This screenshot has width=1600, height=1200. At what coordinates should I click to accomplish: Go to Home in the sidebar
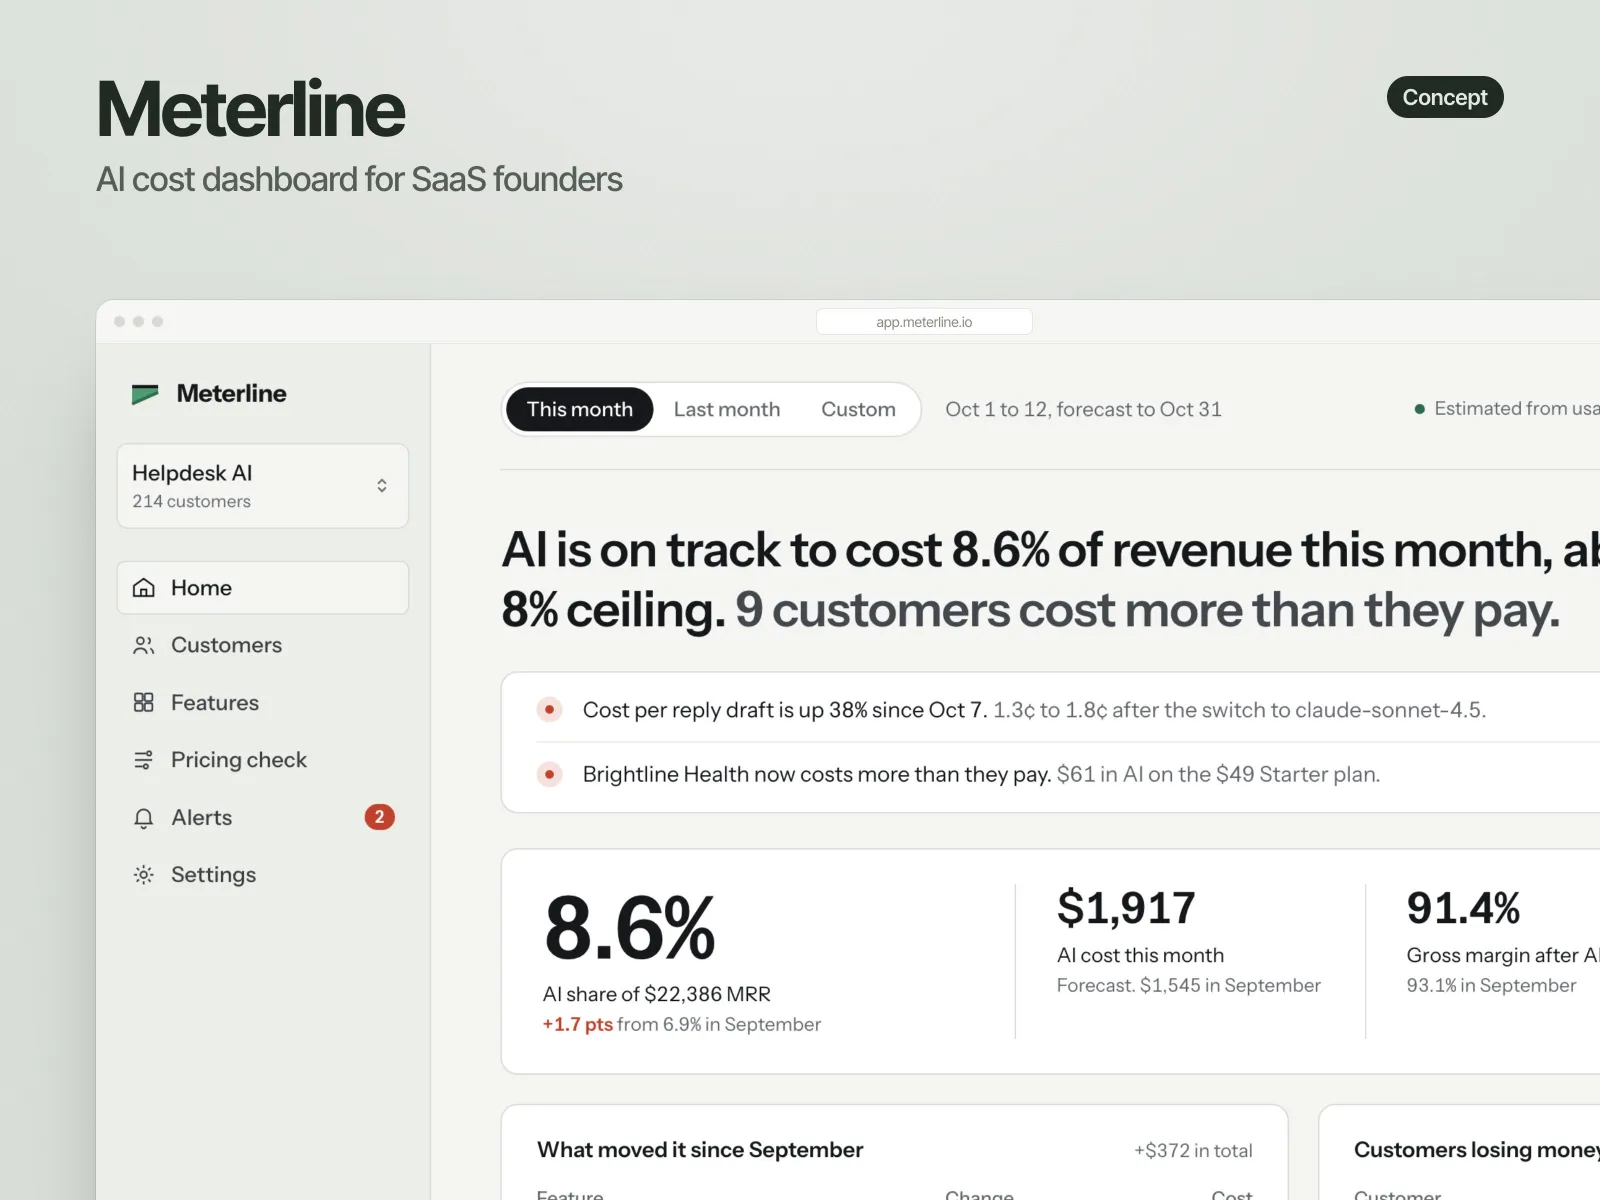point(263,588)
